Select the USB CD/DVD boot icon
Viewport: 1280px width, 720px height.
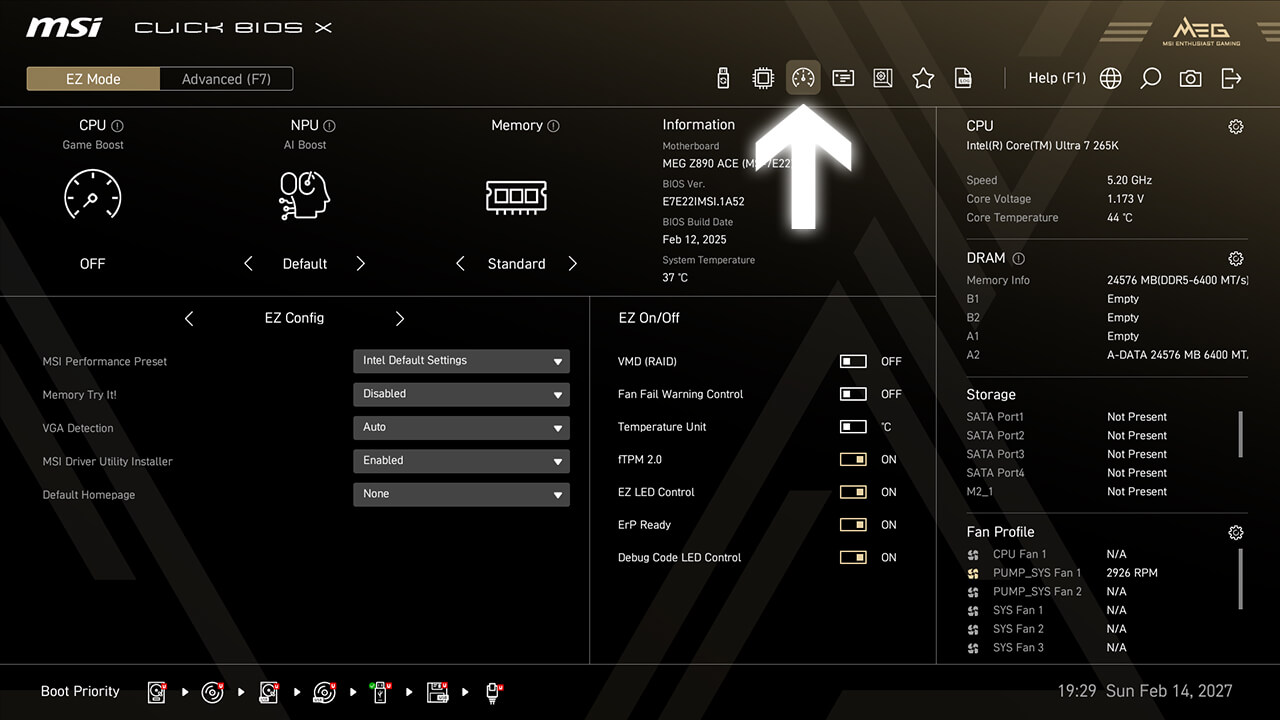tap(326, 692)
